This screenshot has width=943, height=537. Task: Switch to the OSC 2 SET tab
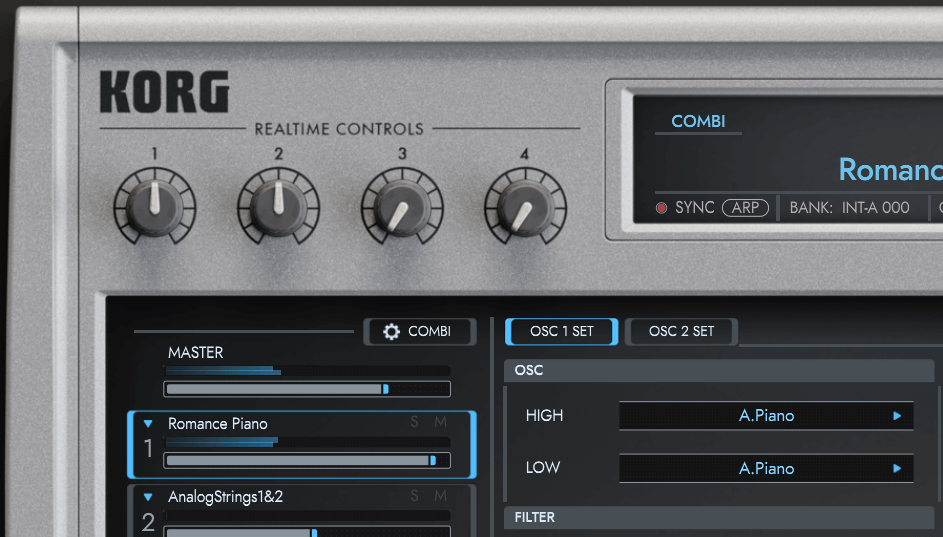click(x=681, y=331)
